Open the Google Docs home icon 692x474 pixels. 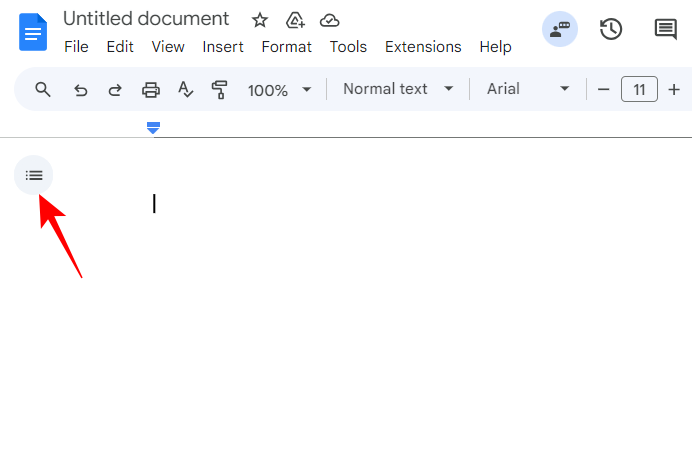[x=33, y=32]
